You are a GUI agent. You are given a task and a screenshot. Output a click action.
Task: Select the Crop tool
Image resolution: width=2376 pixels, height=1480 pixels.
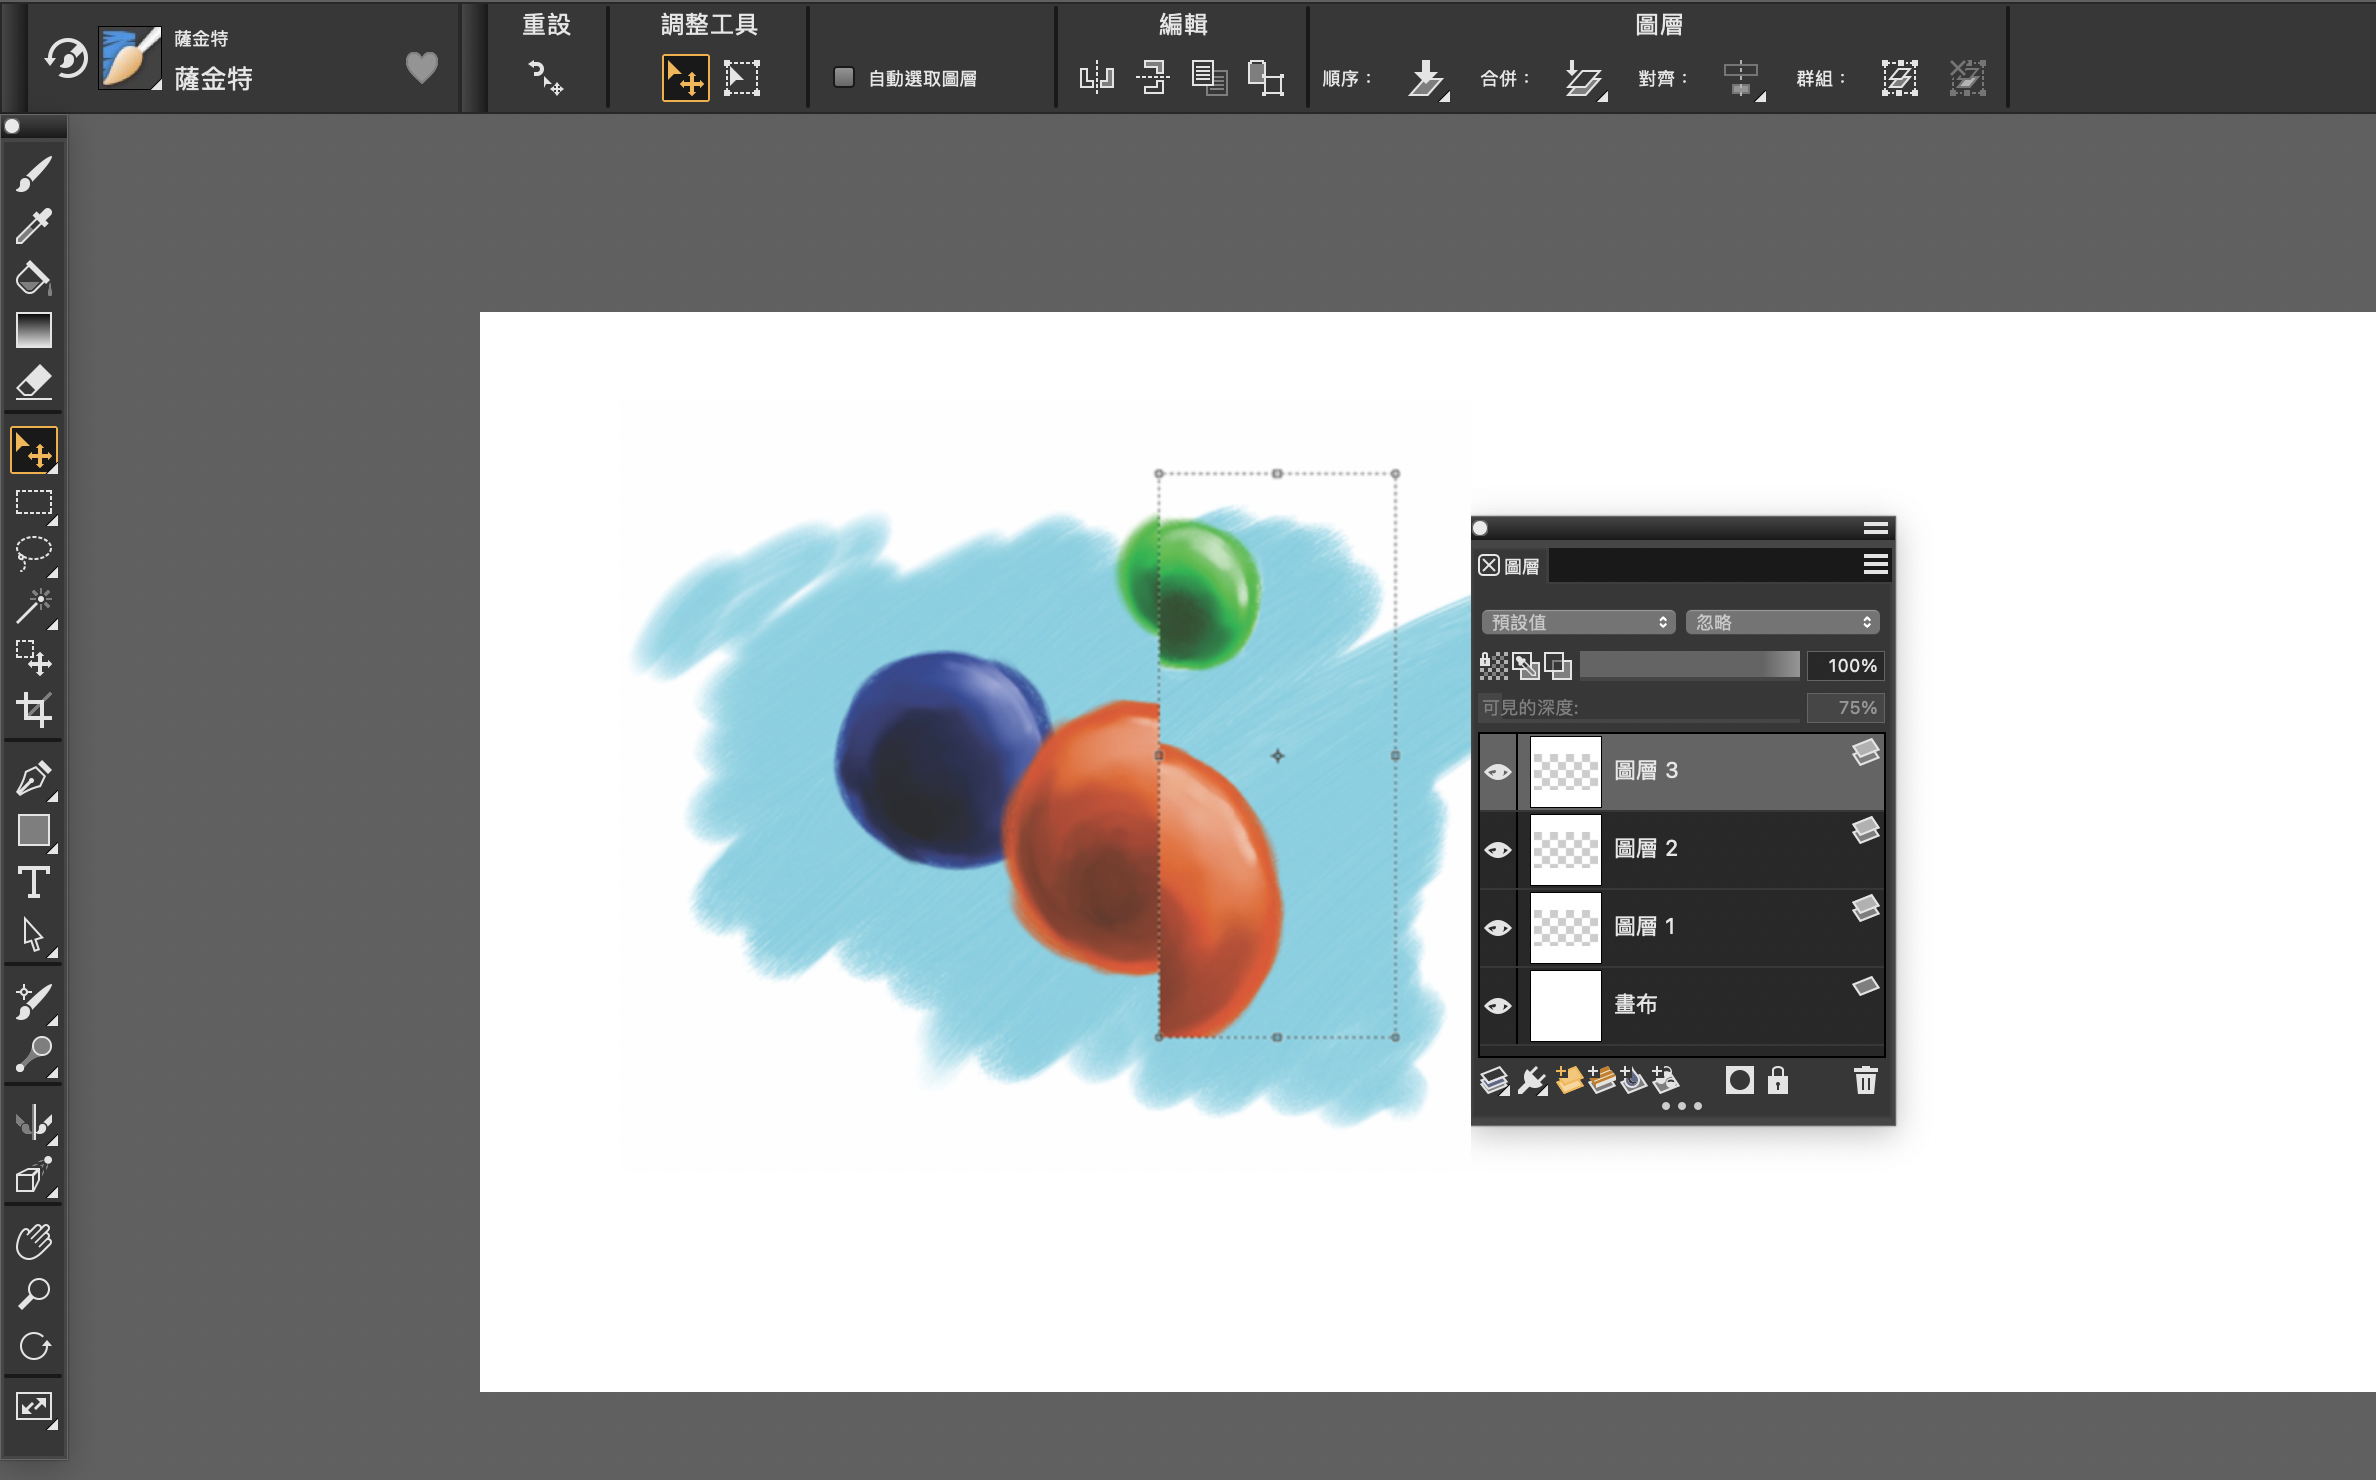coord(33,710)
